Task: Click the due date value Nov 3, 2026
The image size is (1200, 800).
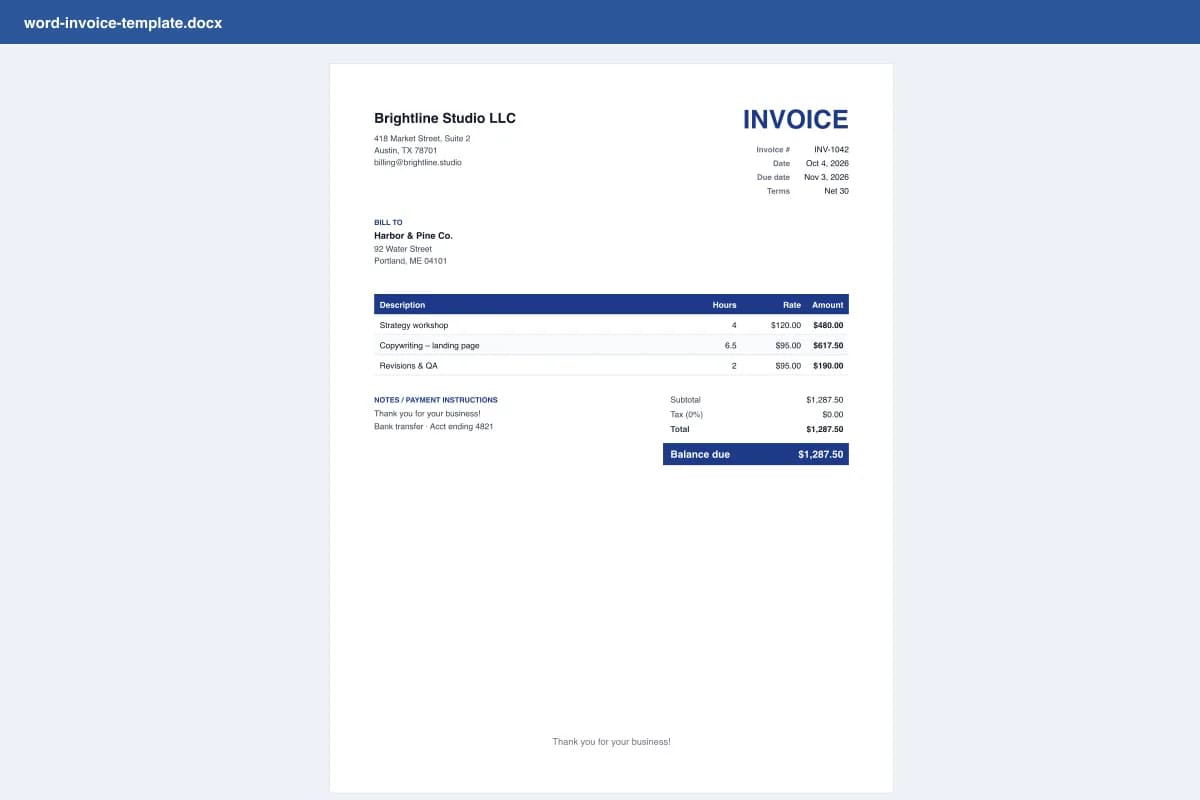Action: coord(826,177)
